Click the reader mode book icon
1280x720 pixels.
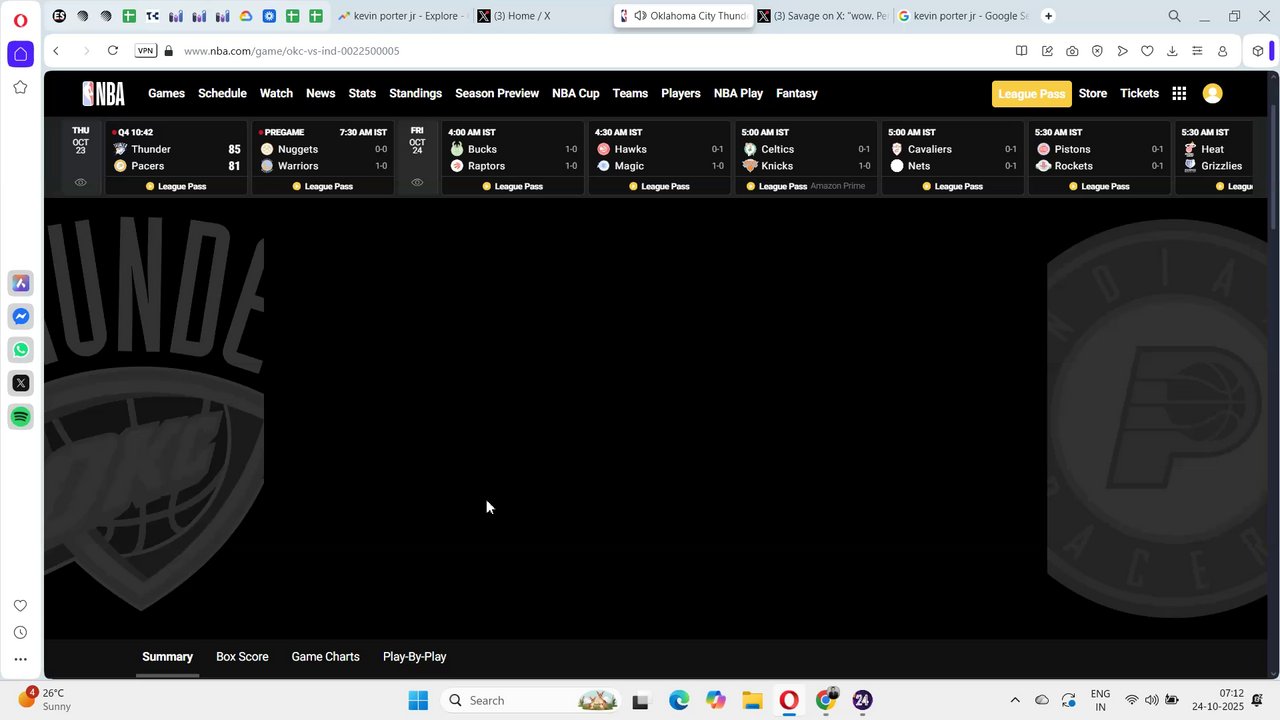pyautogui.click(x=1021, y=51)
